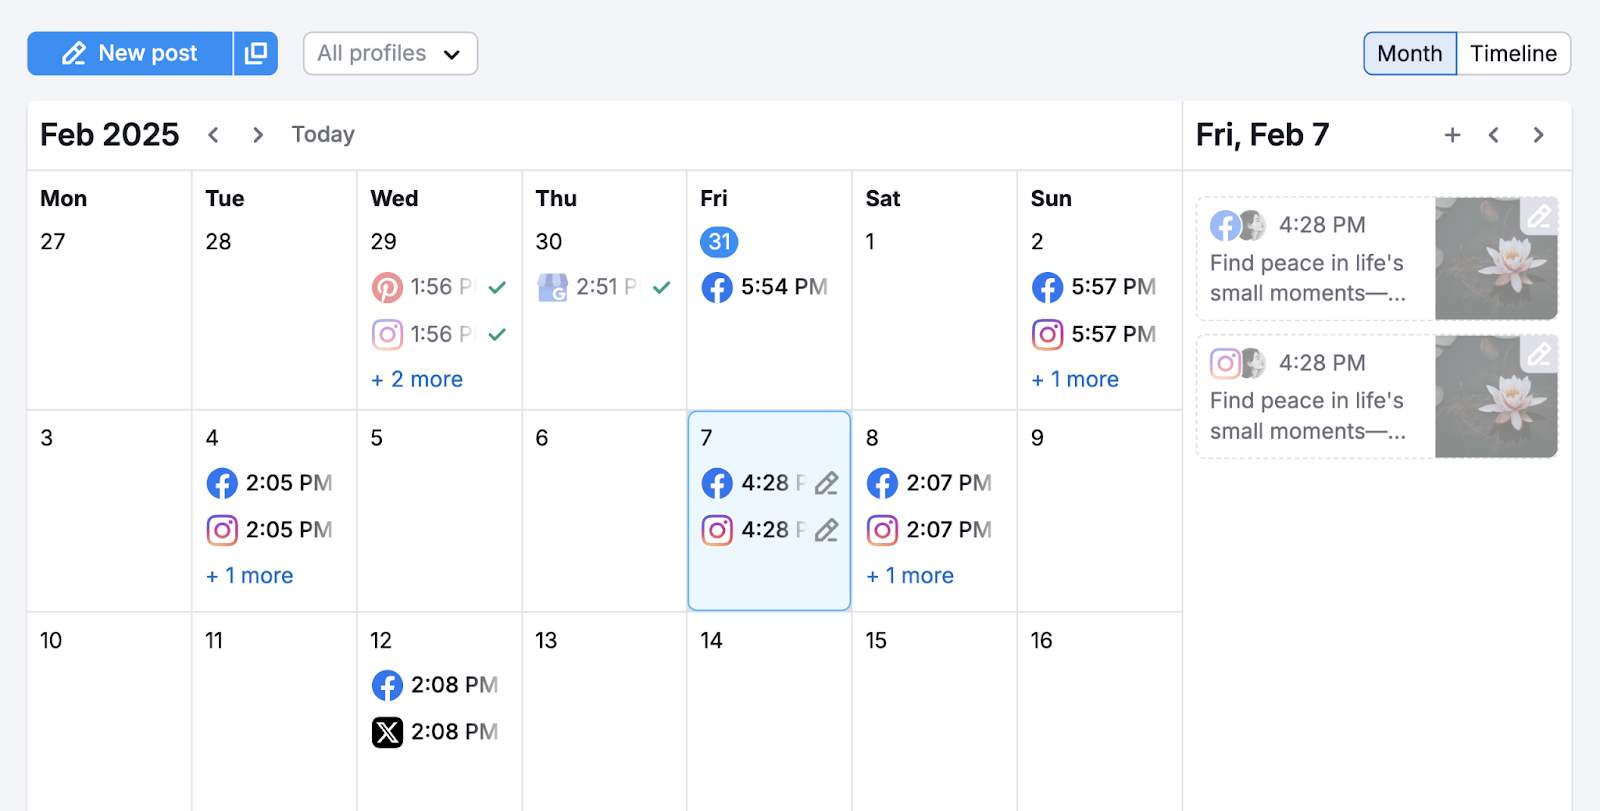1600x811 pixels.
Task: Open the duplicate post icon beside New post
Action: [256, 53]
